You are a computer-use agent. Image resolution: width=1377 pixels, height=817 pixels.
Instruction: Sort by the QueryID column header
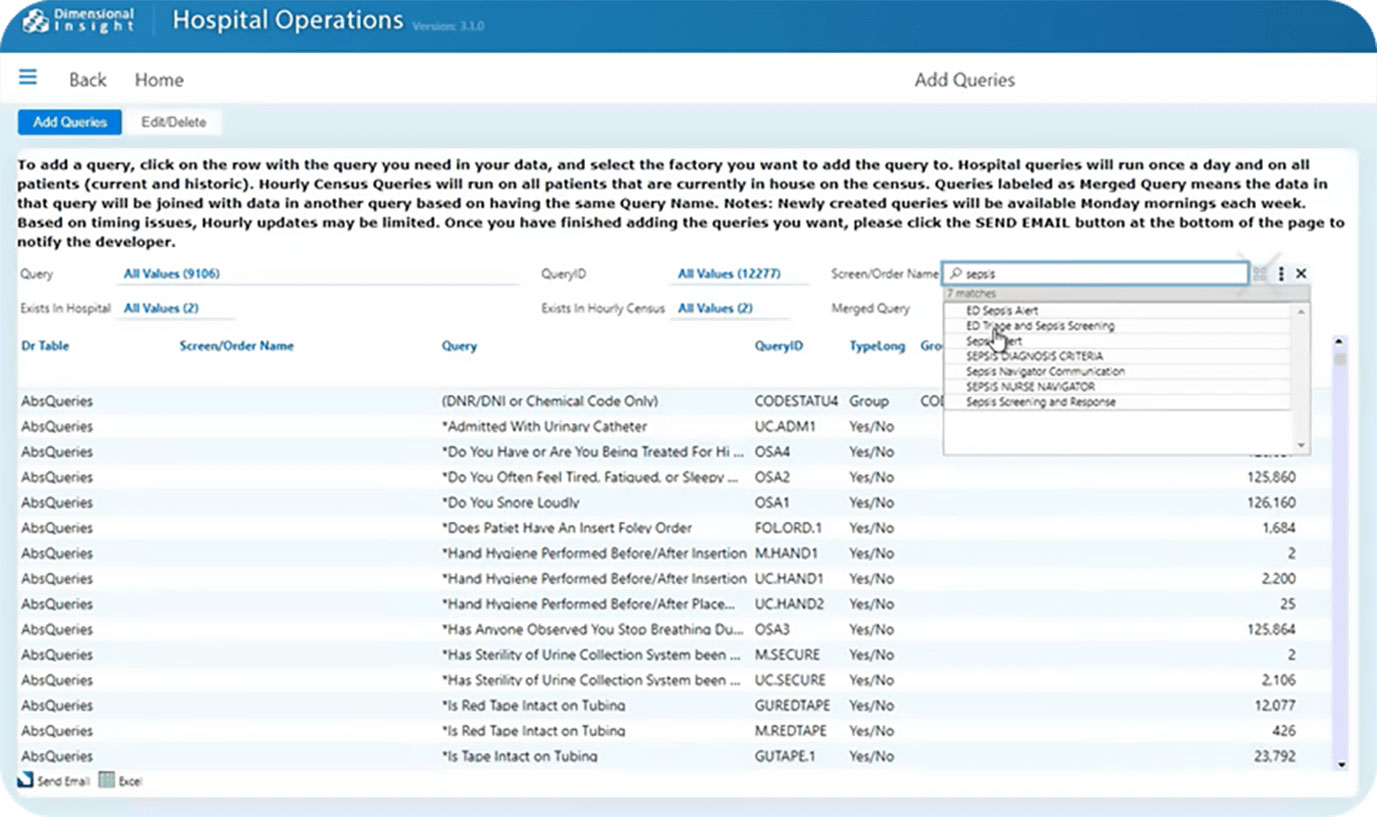tap(777, 346)
